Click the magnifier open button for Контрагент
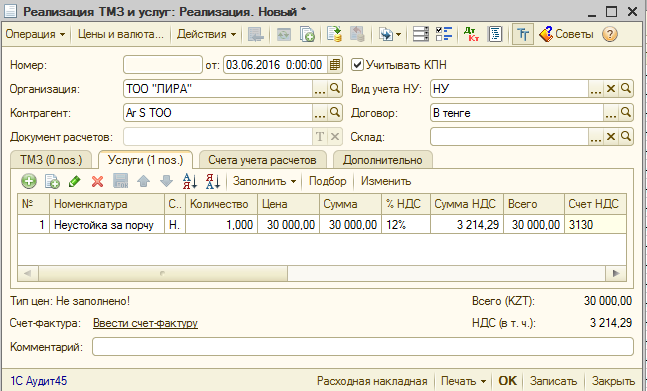Screen dimensions: 647x391 (x=335, y=113)
